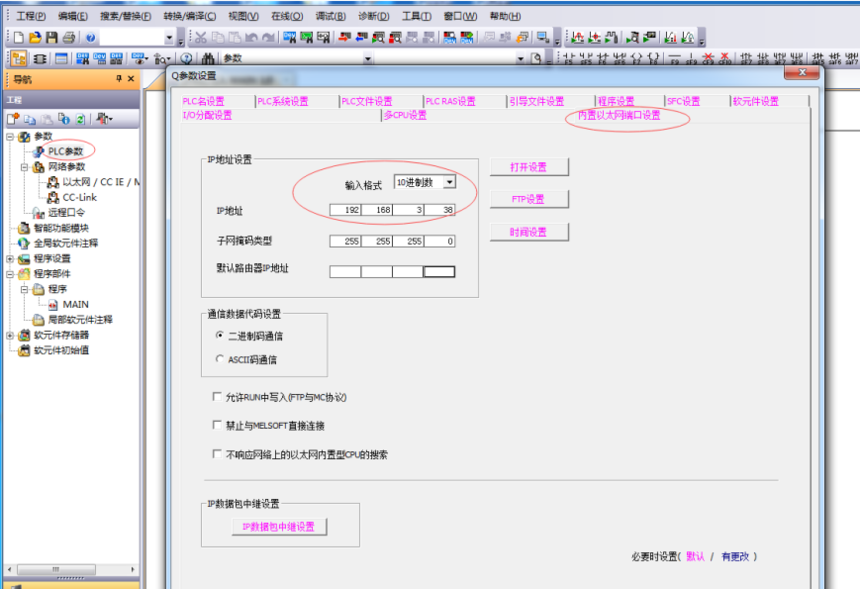Open the input format 10进制数 dropdown
860x589 pixels.
point(449,182)
